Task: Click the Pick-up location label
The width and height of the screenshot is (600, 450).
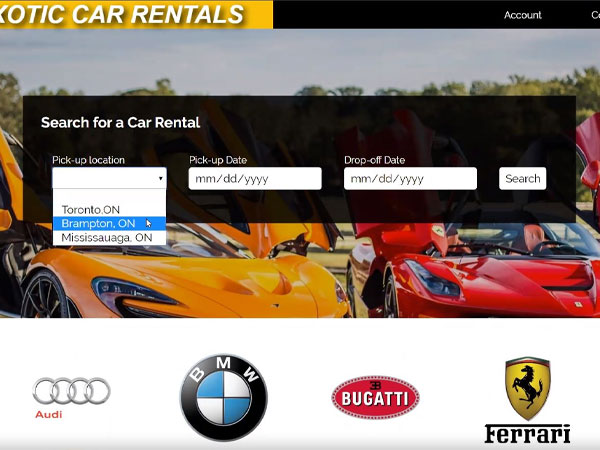Action: (x=88, y=160)
